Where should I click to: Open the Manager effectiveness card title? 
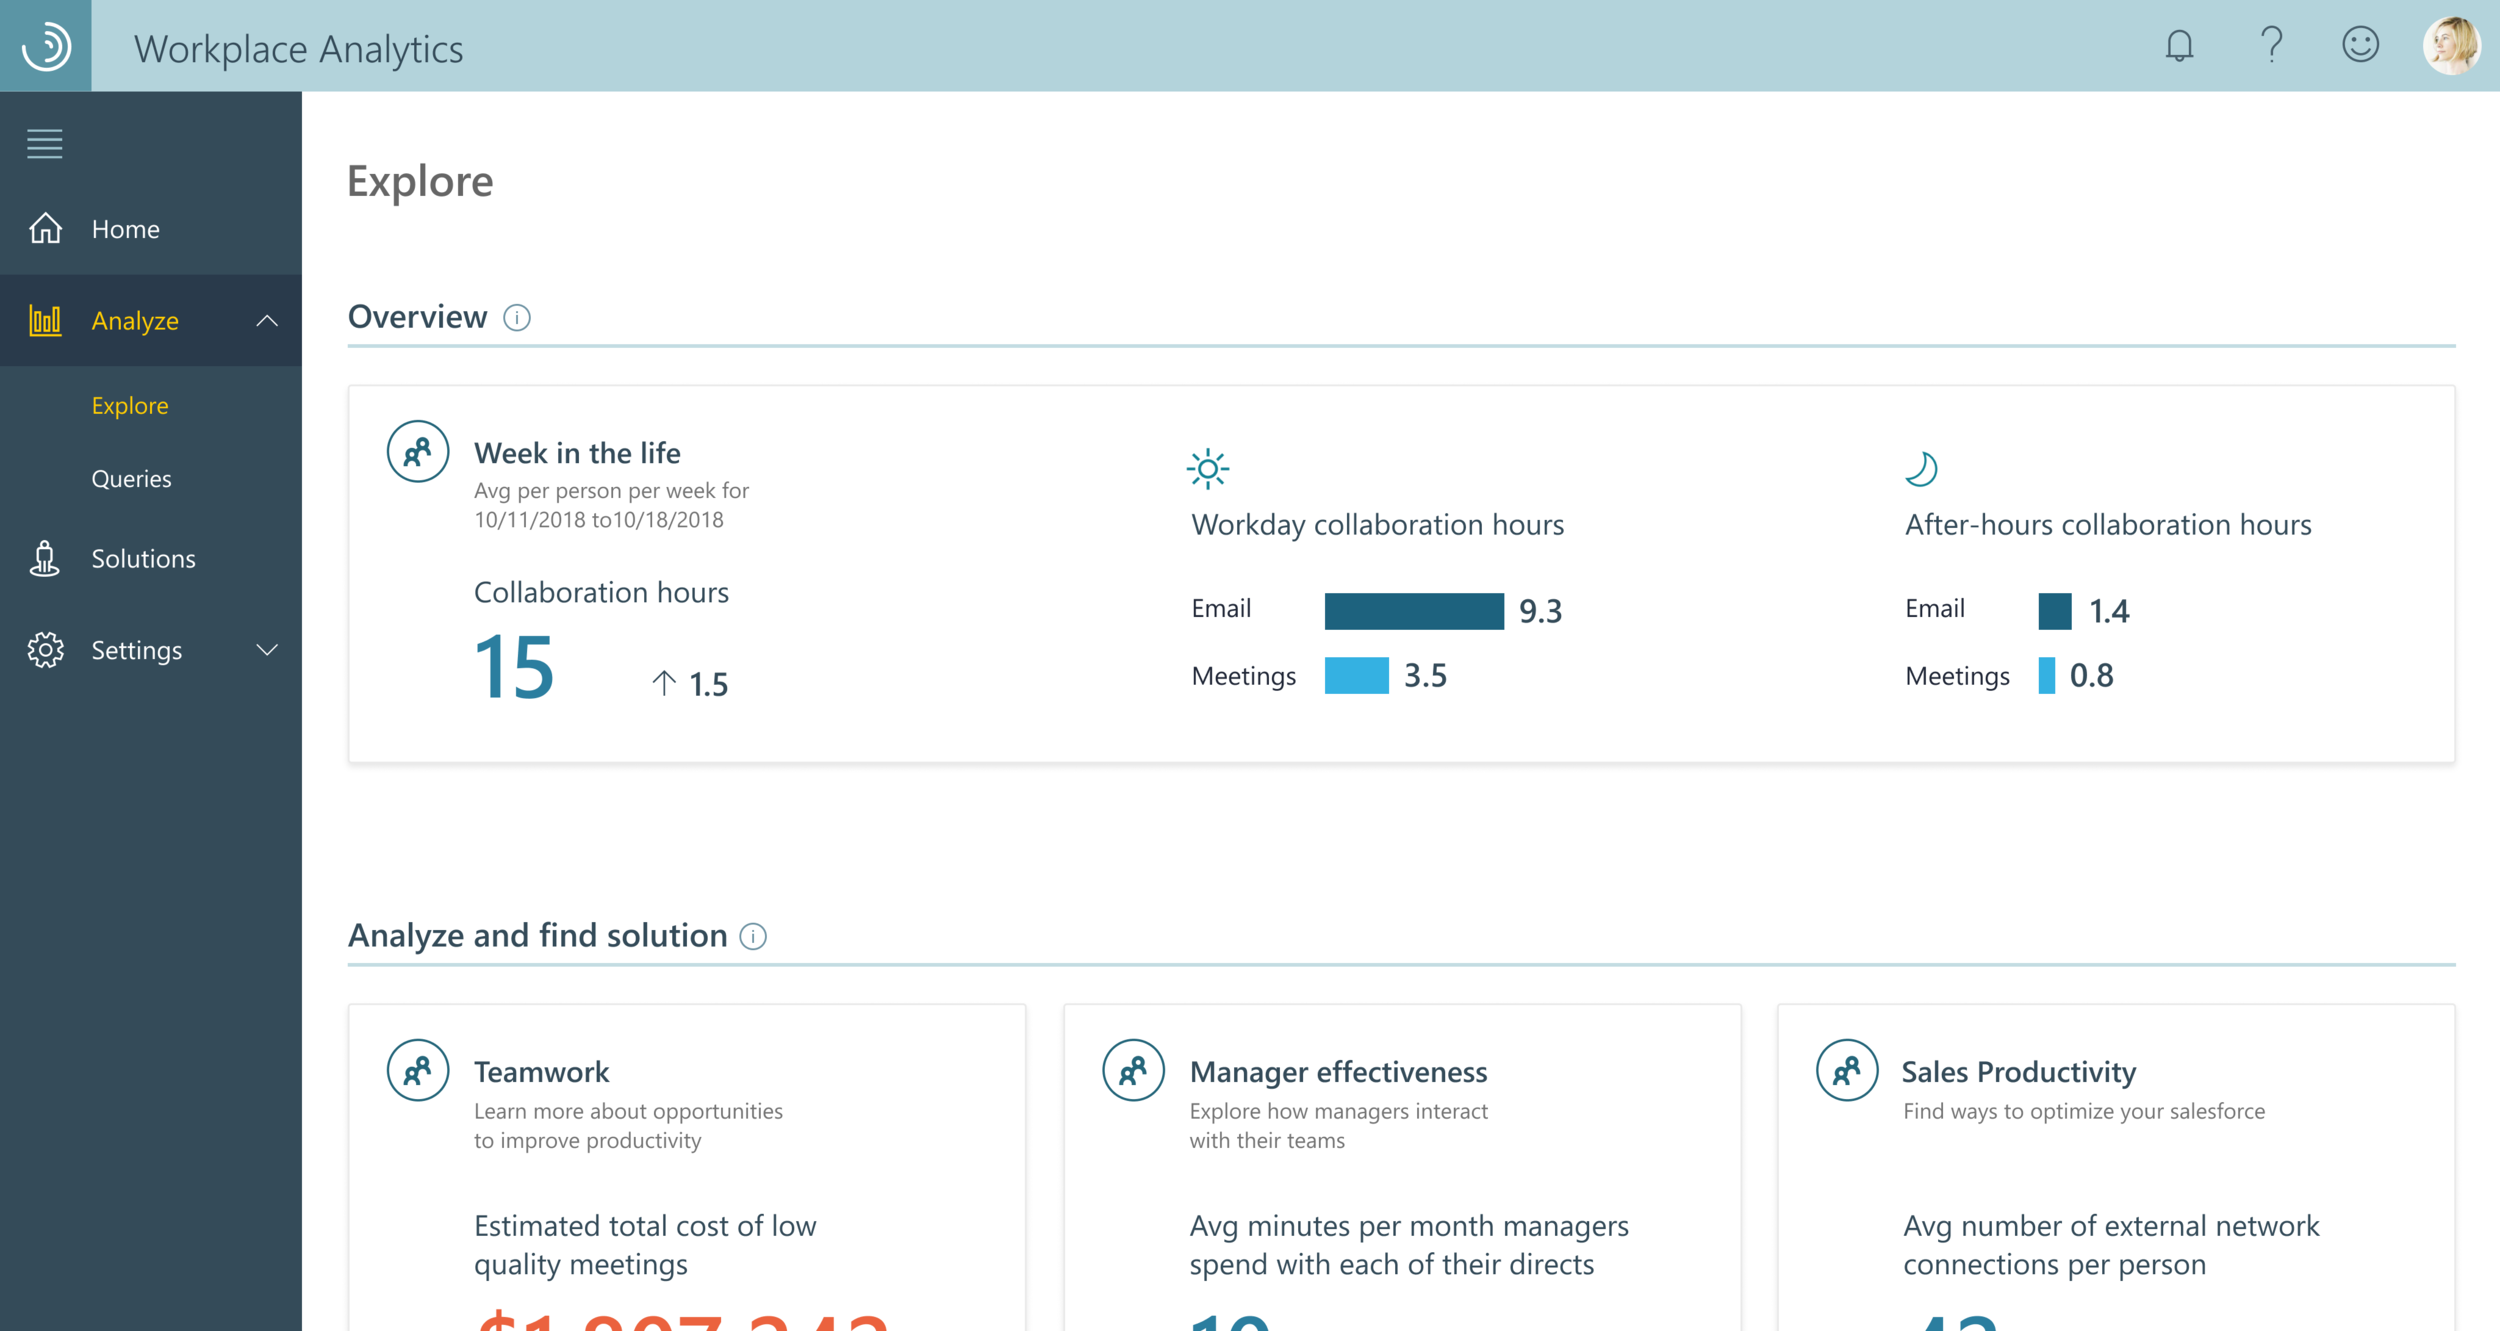point(1338,1072)
